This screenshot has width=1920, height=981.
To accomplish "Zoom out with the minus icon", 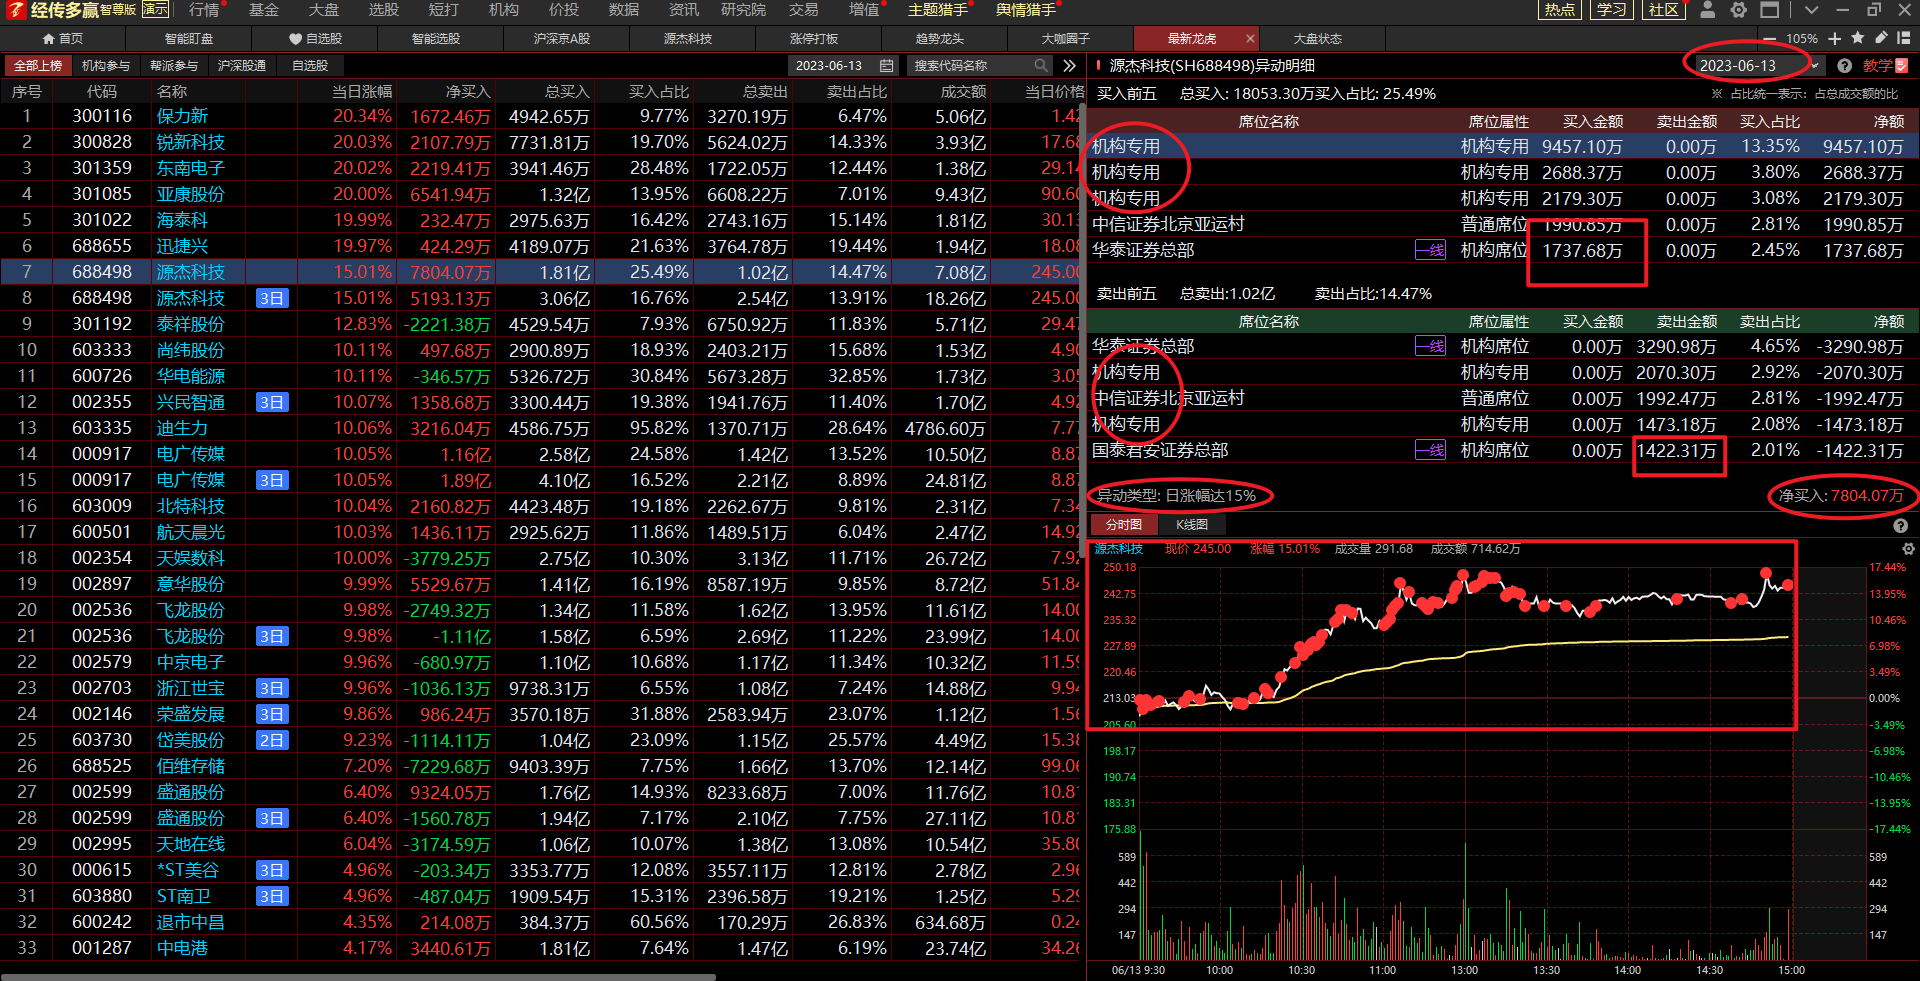I will point(1770,38).
